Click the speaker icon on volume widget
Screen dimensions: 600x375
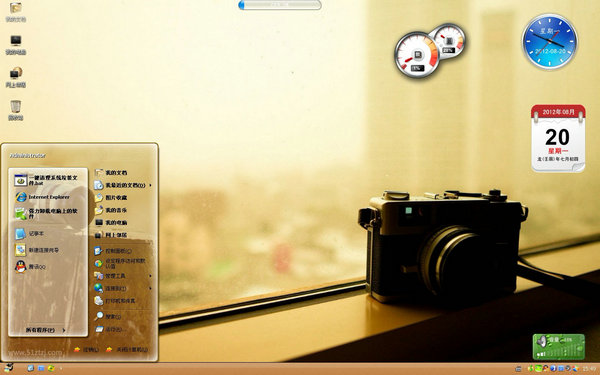point(541,341)
